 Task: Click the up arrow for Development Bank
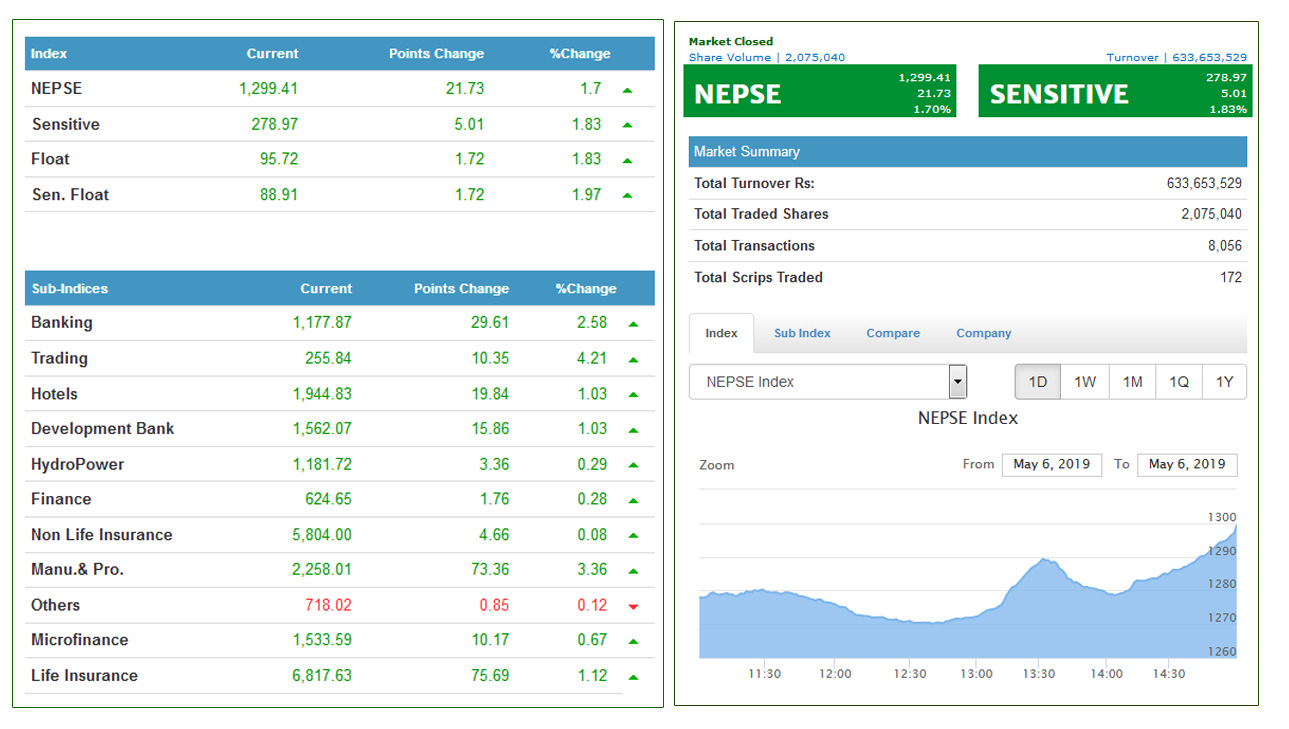(x=633, y=430)
